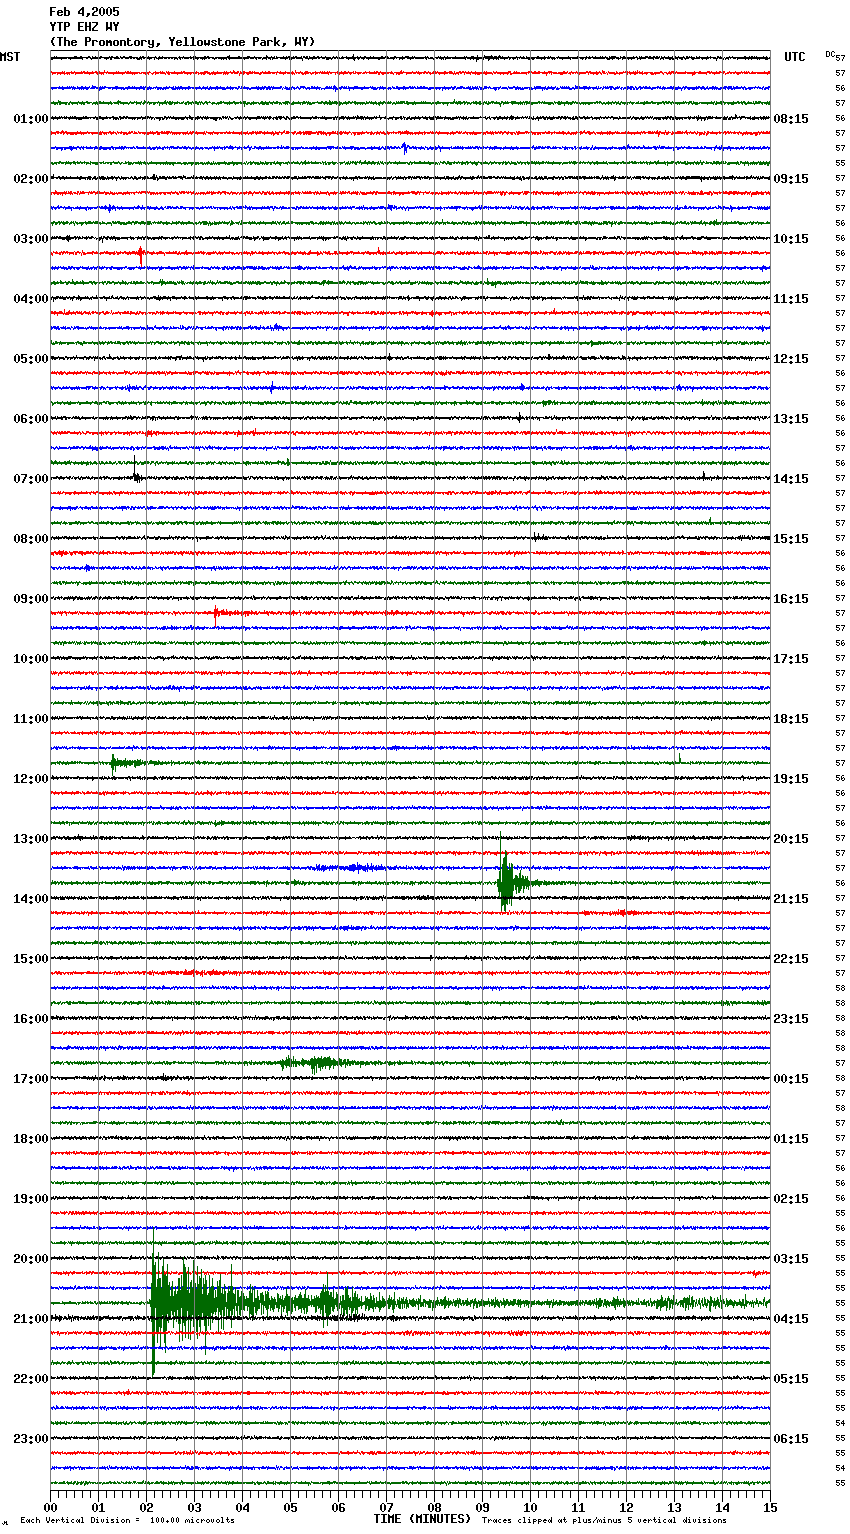Click the red event after 09:00
This screenshot has width=850, height=1534.
[x=216, y=613]
